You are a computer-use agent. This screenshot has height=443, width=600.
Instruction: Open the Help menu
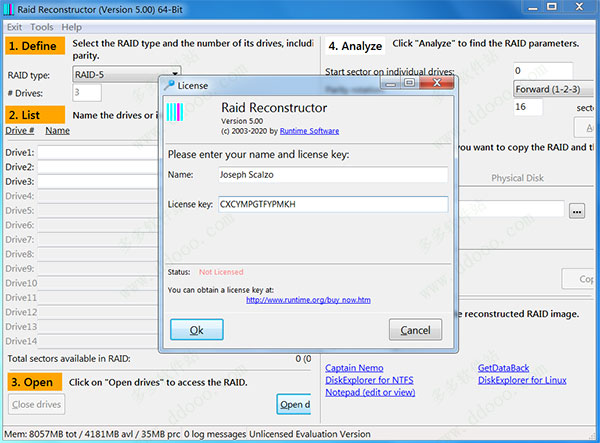click(x=72, y=27)
